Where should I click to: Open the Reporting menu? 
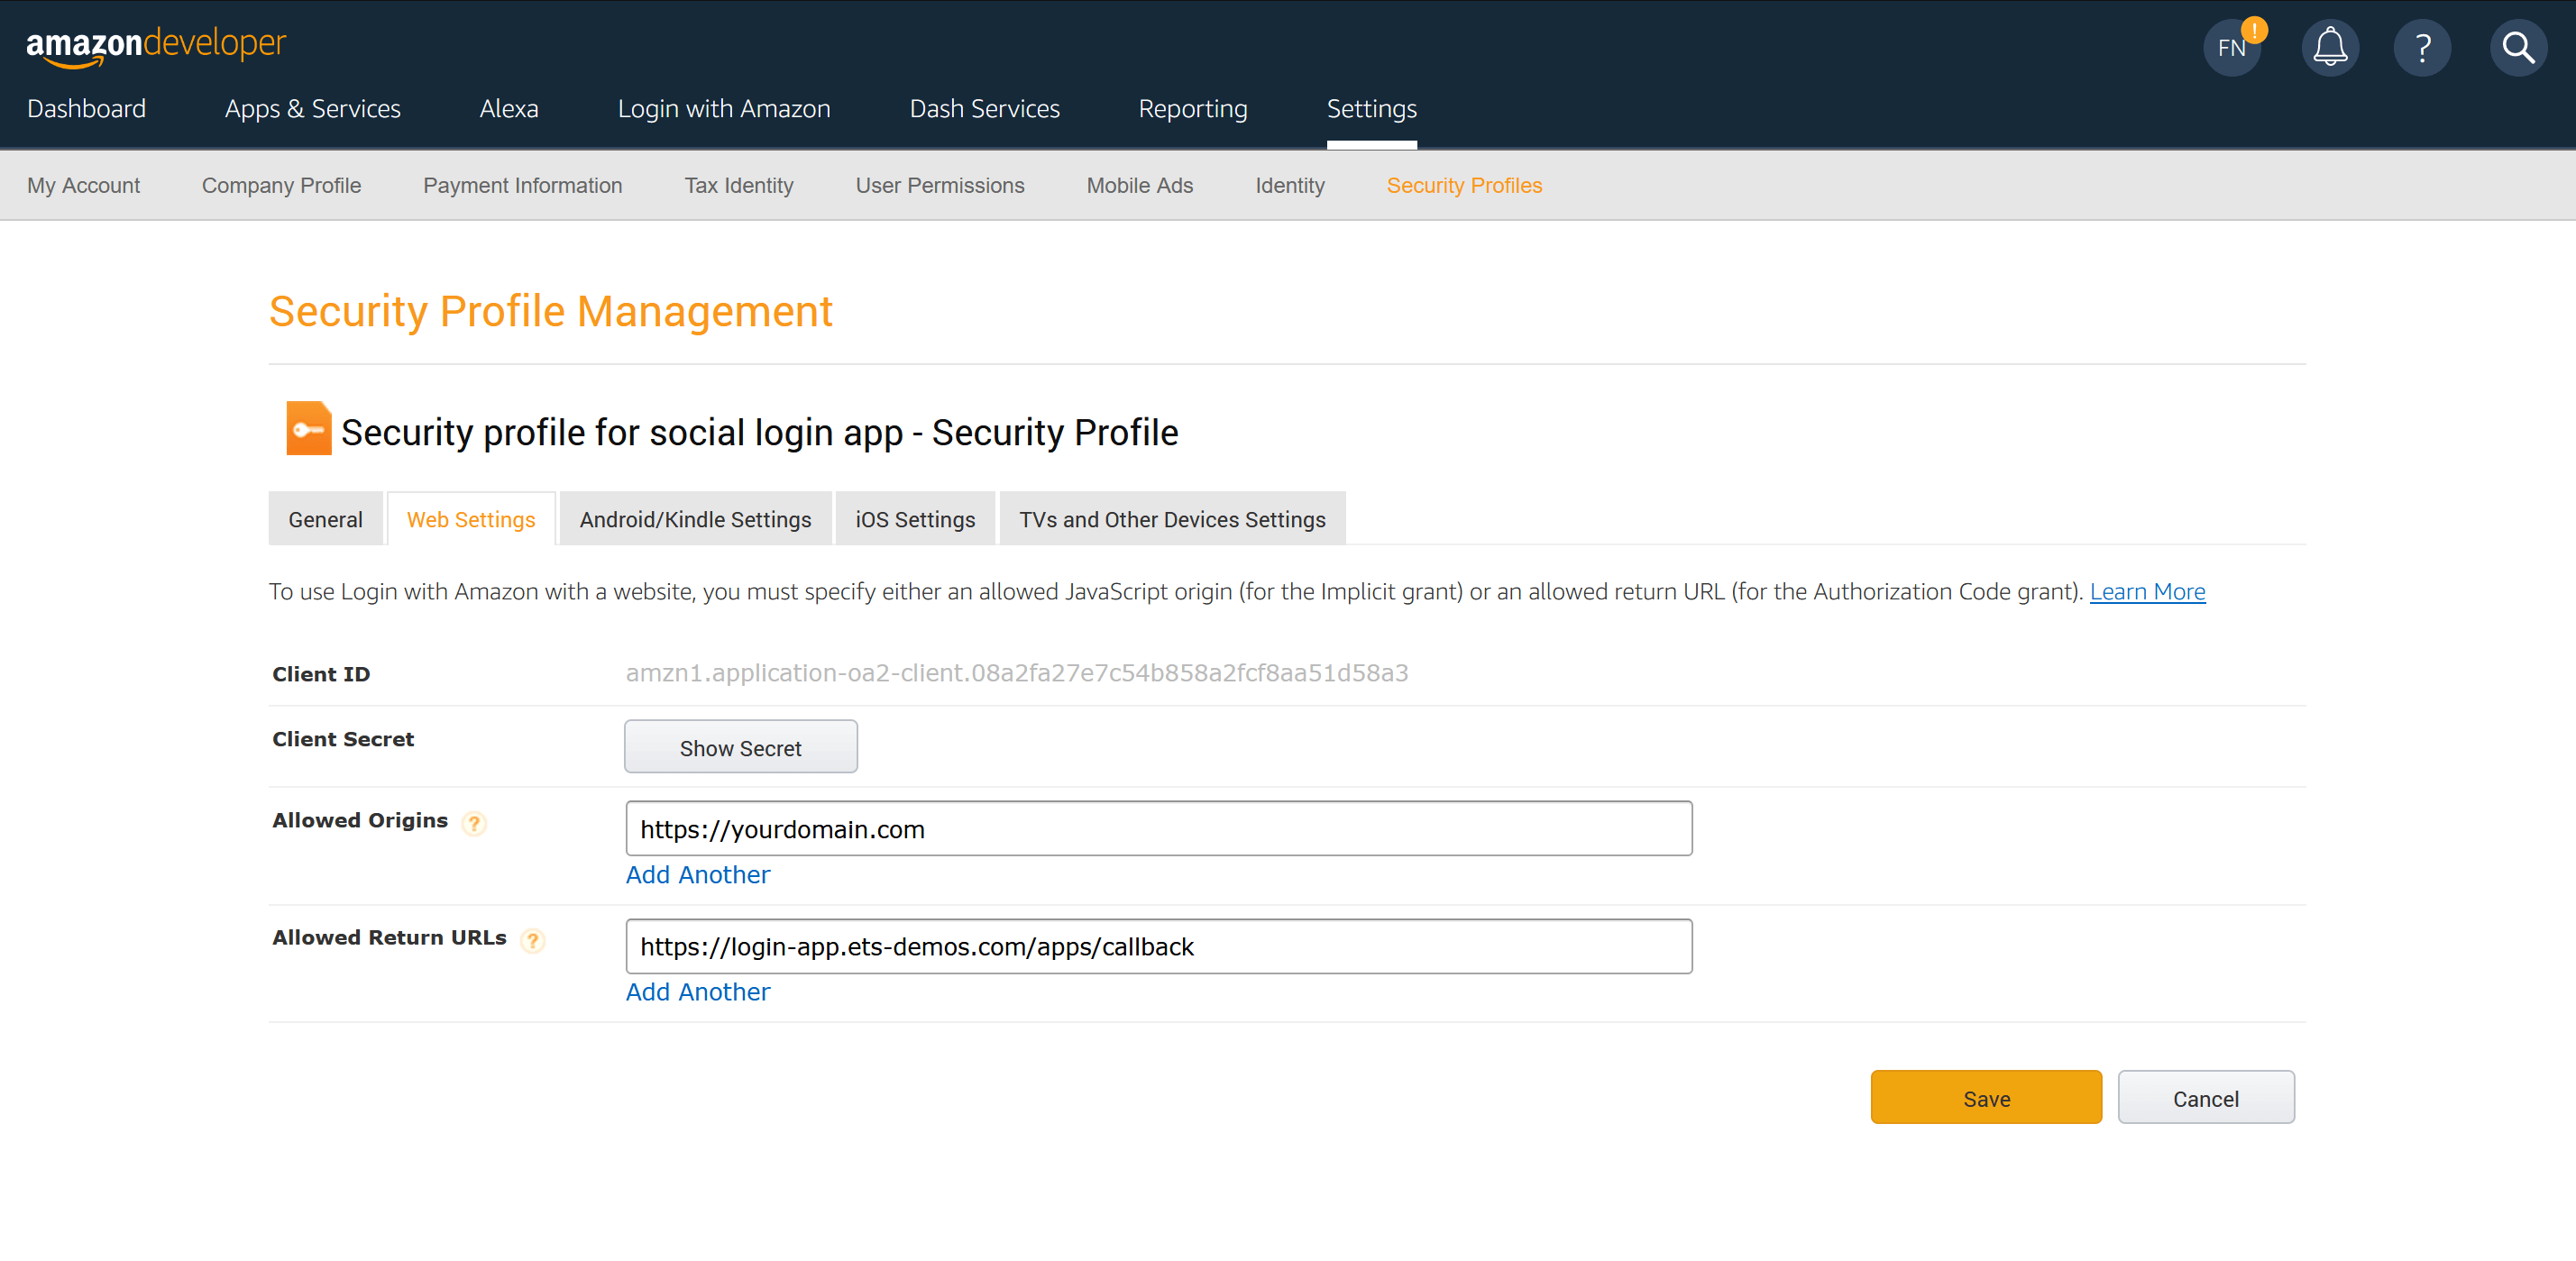1193,108
